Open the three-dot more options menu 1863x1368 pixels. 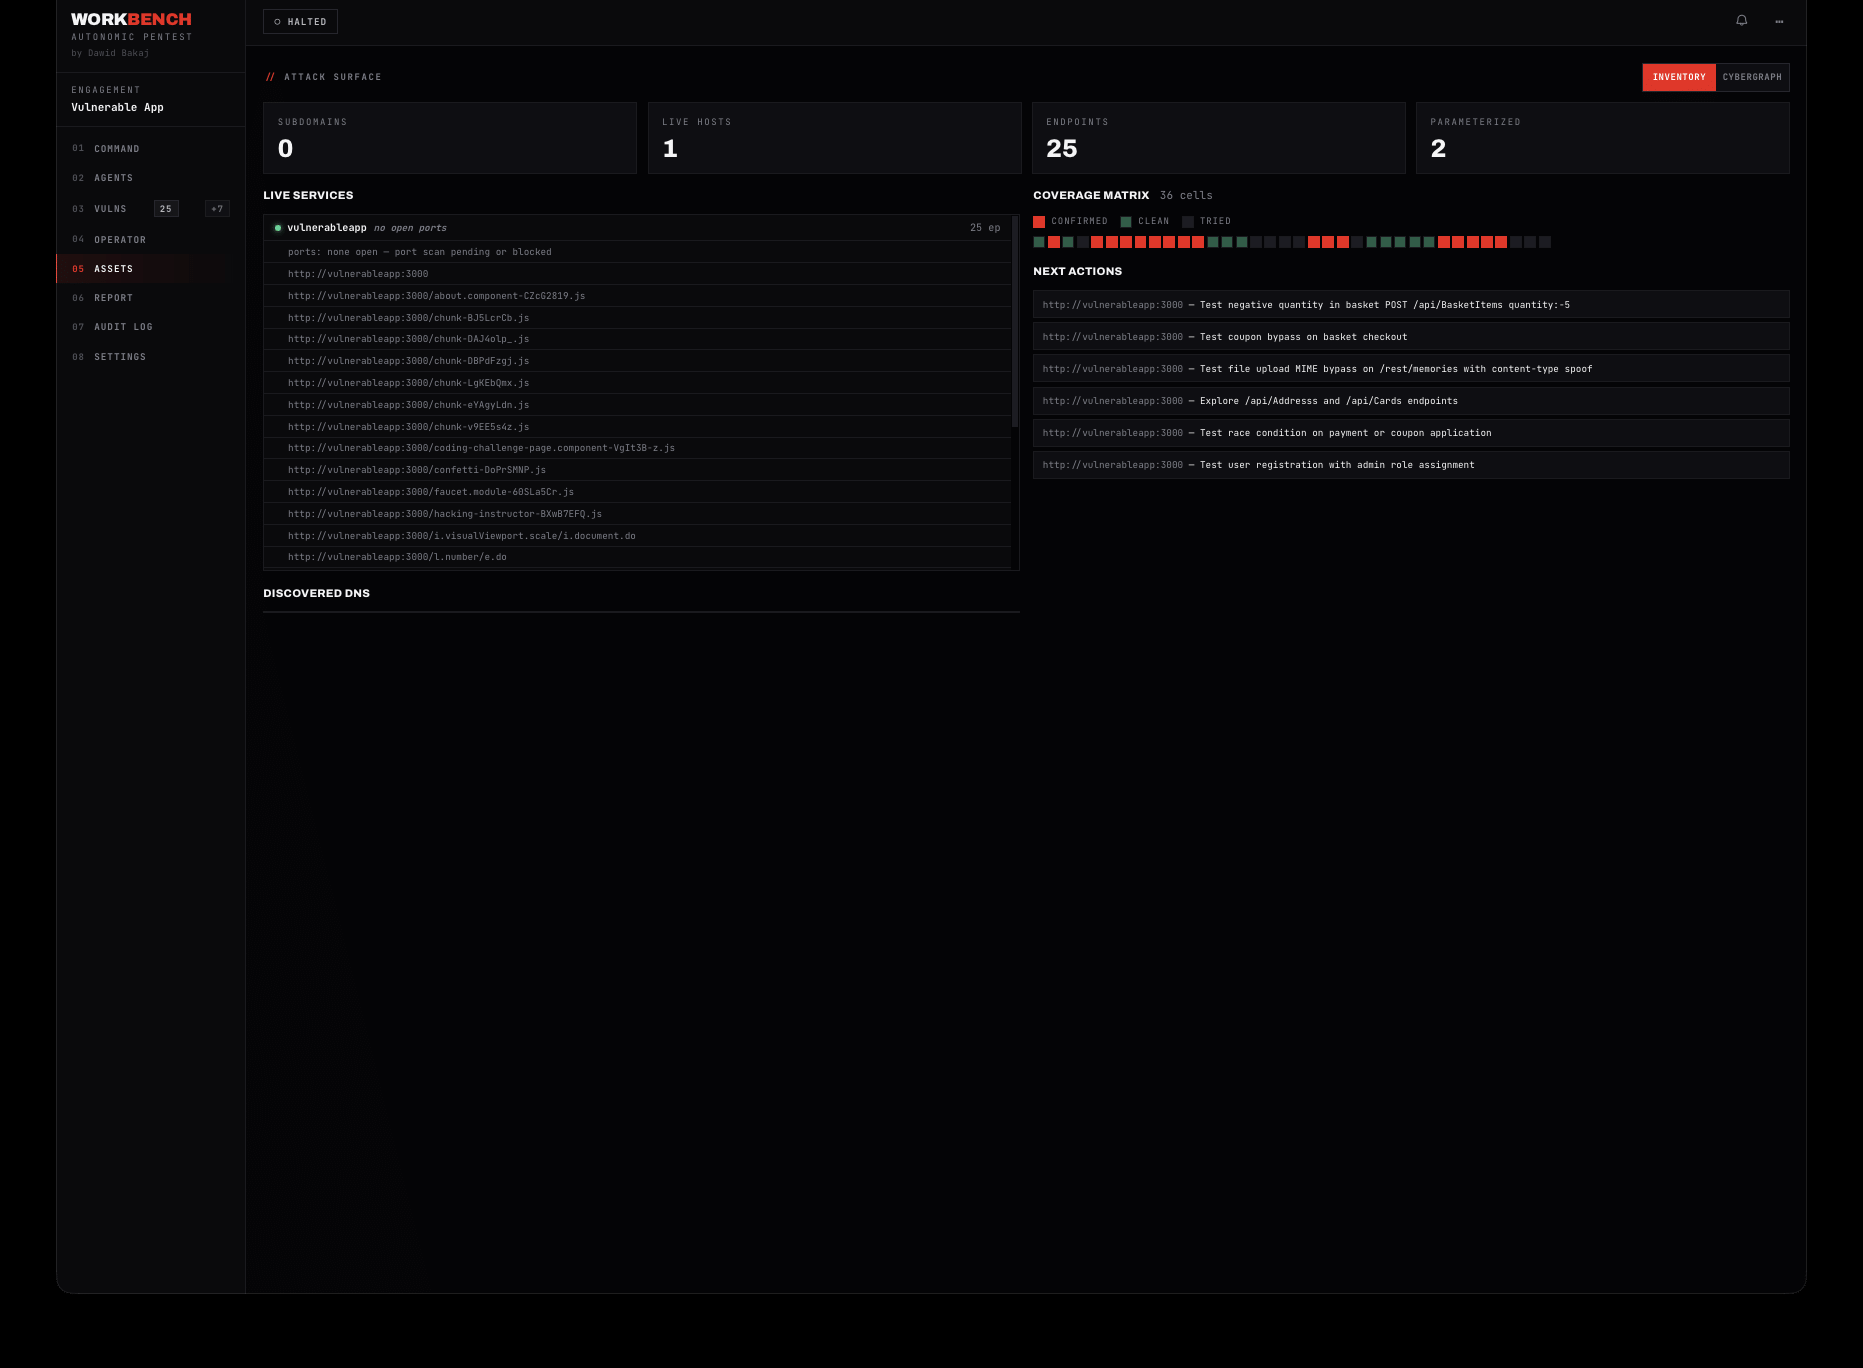click(1779, 21)
